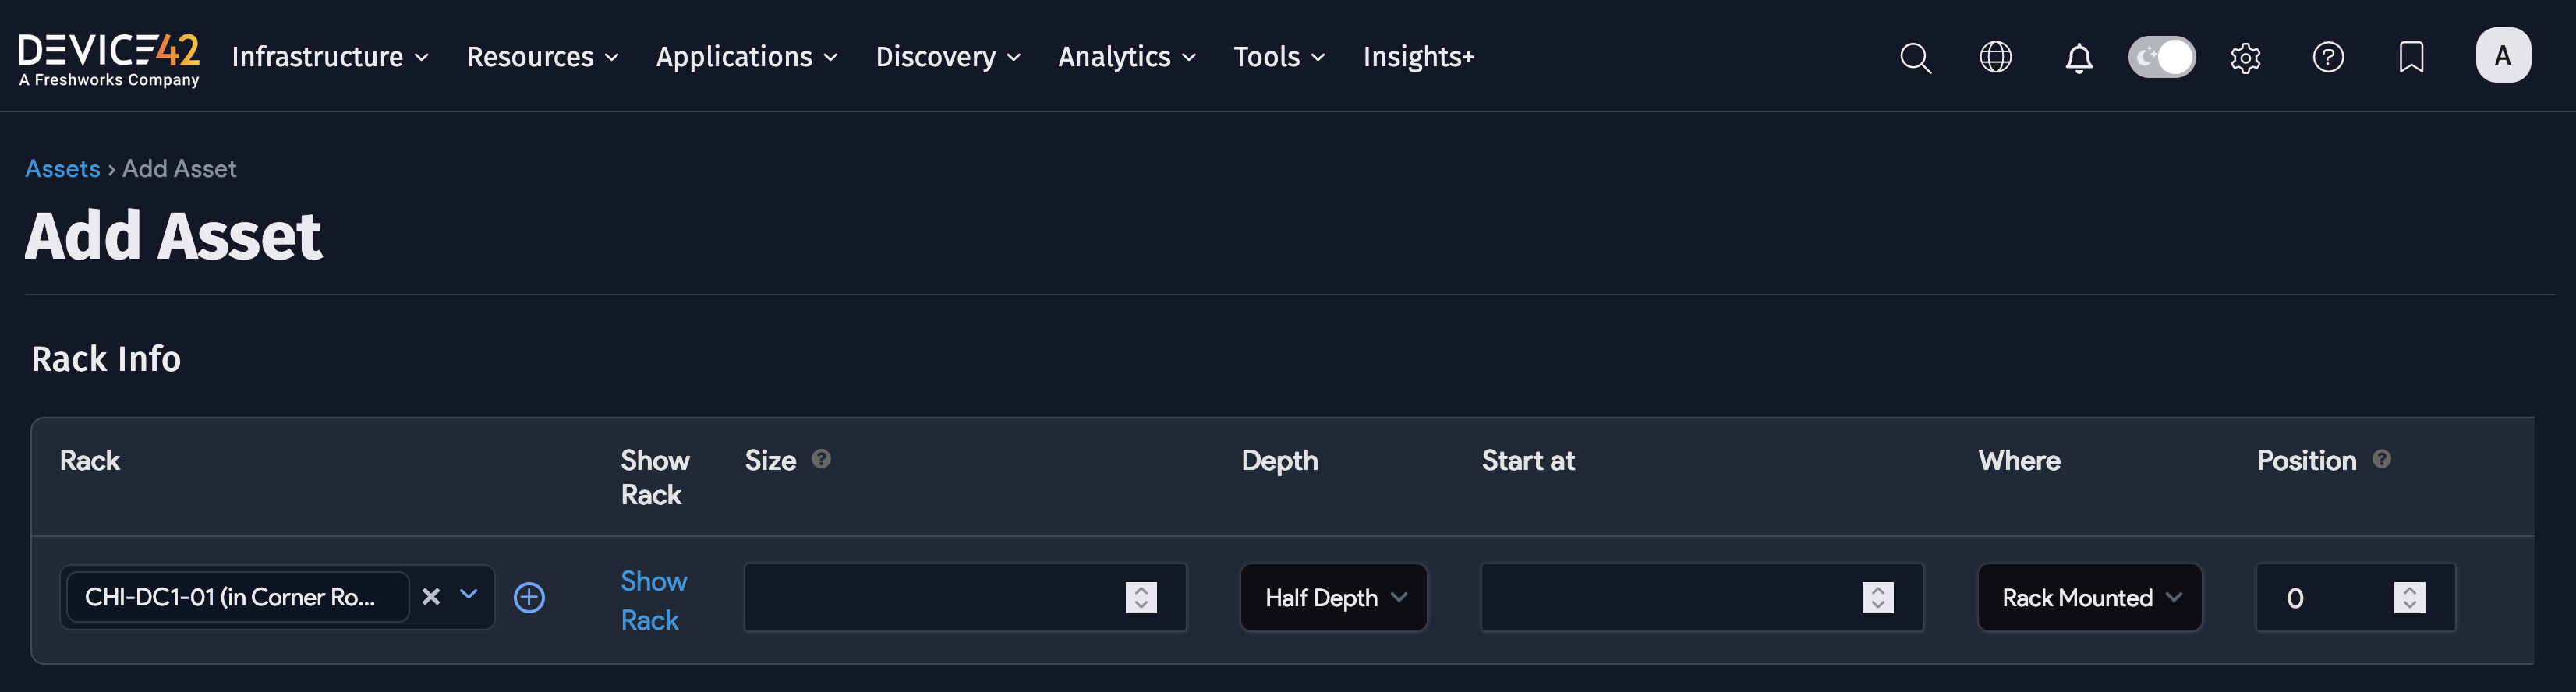Open the settings gear icon

click(x=2245, y=58)
